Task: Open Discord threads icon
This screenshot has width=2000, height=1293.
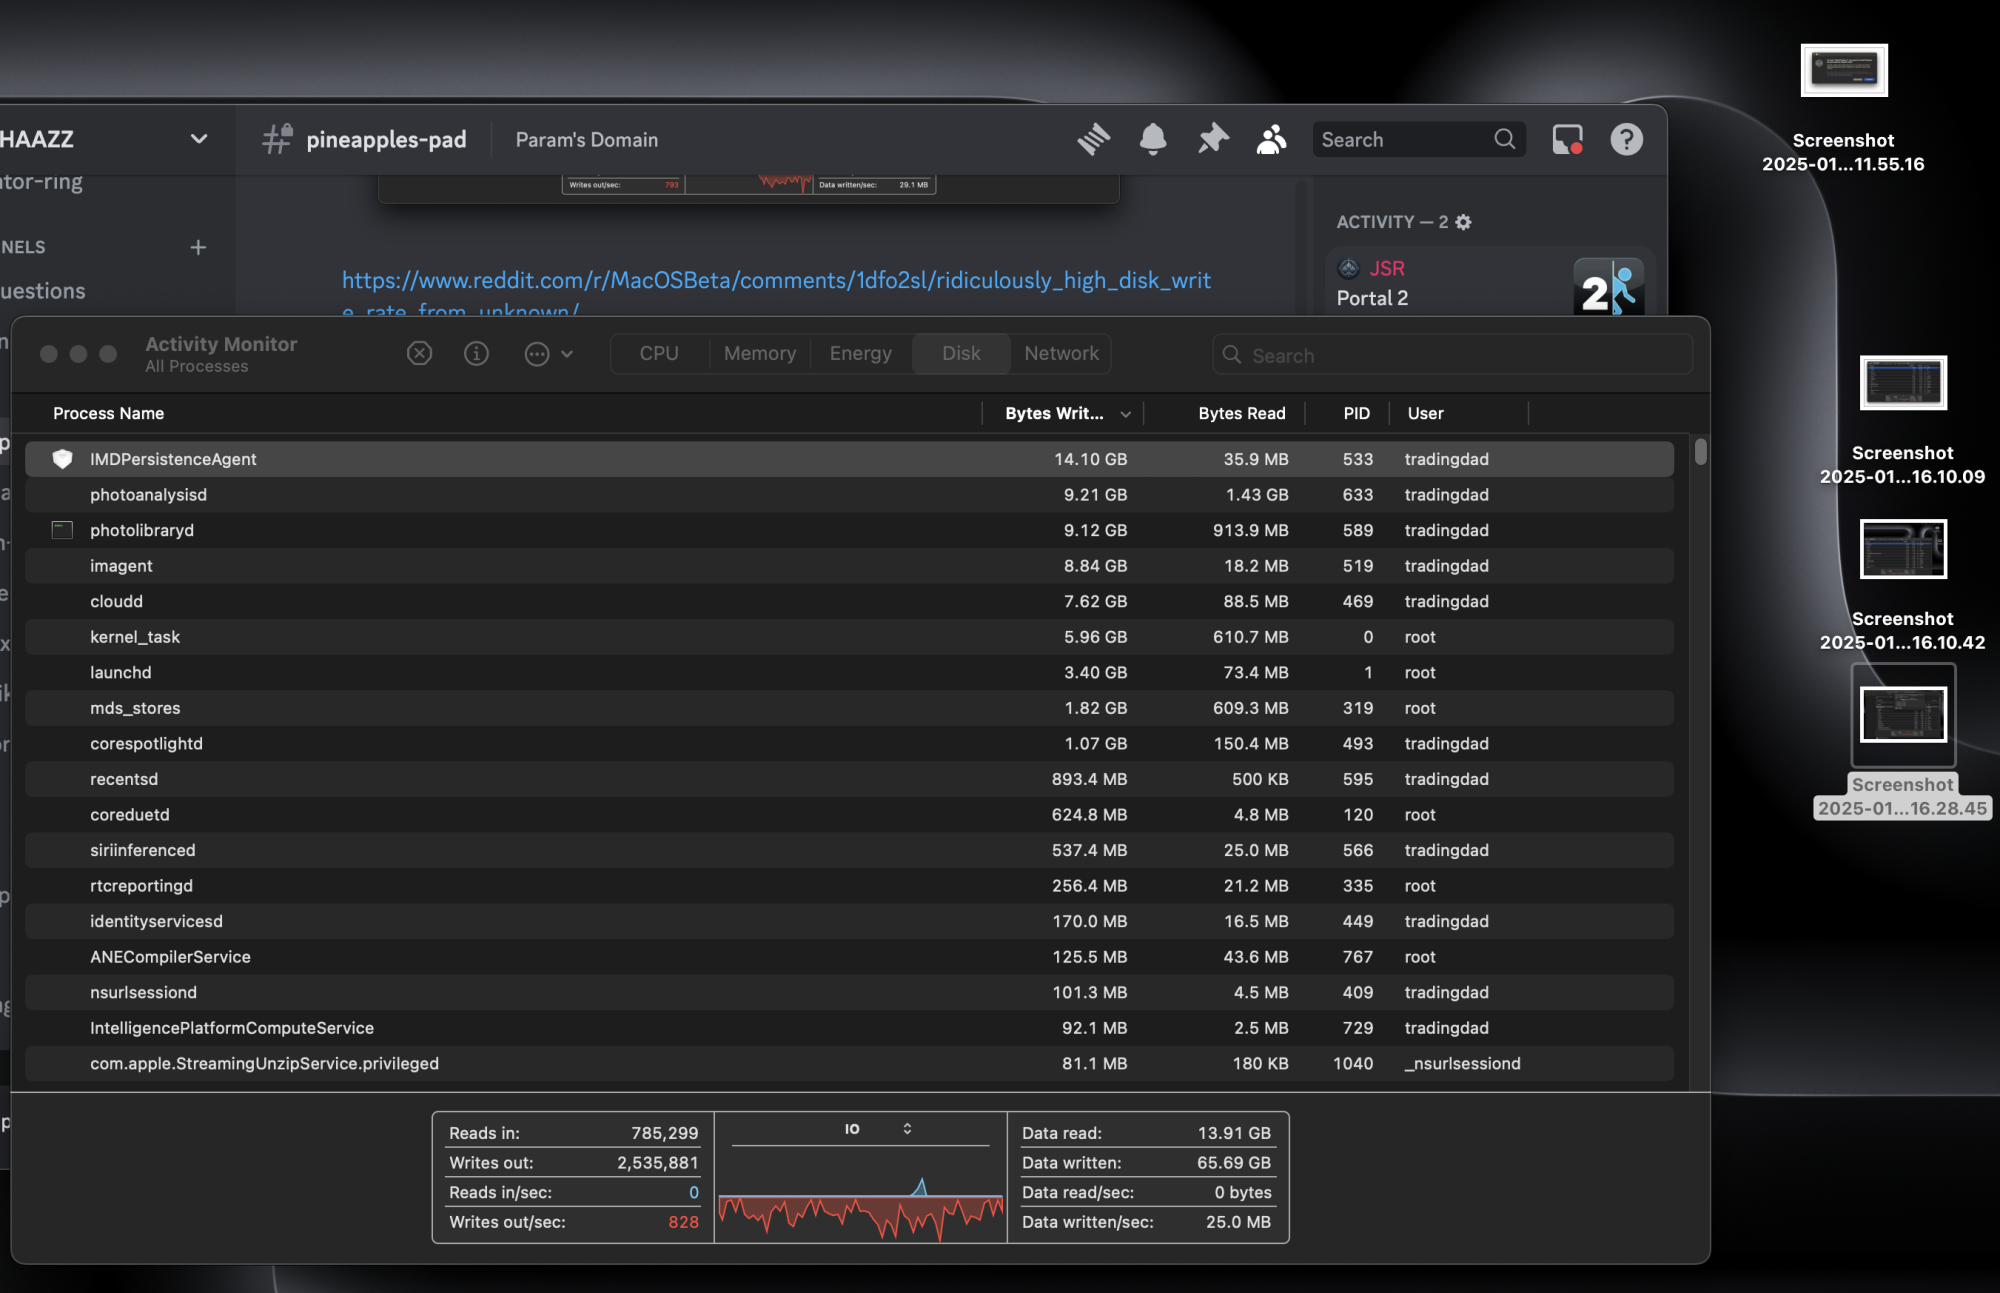Action: click(x=1093, y=139)
